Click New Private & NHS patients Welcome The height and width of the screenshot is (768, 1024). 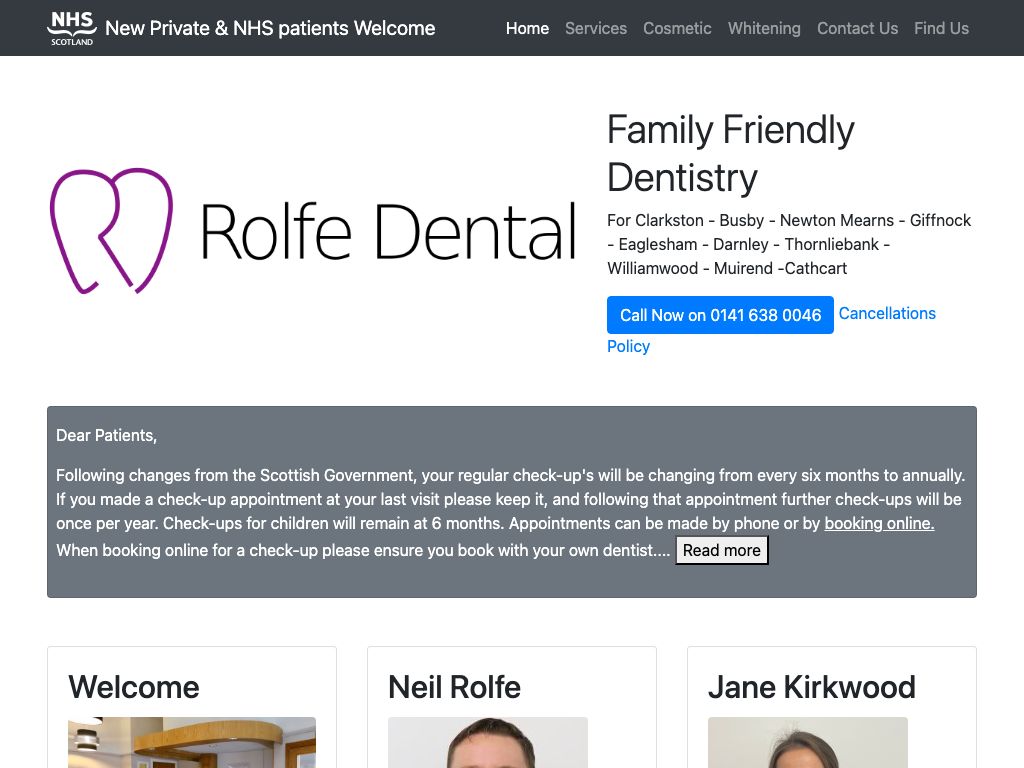(x=270, y=28)
